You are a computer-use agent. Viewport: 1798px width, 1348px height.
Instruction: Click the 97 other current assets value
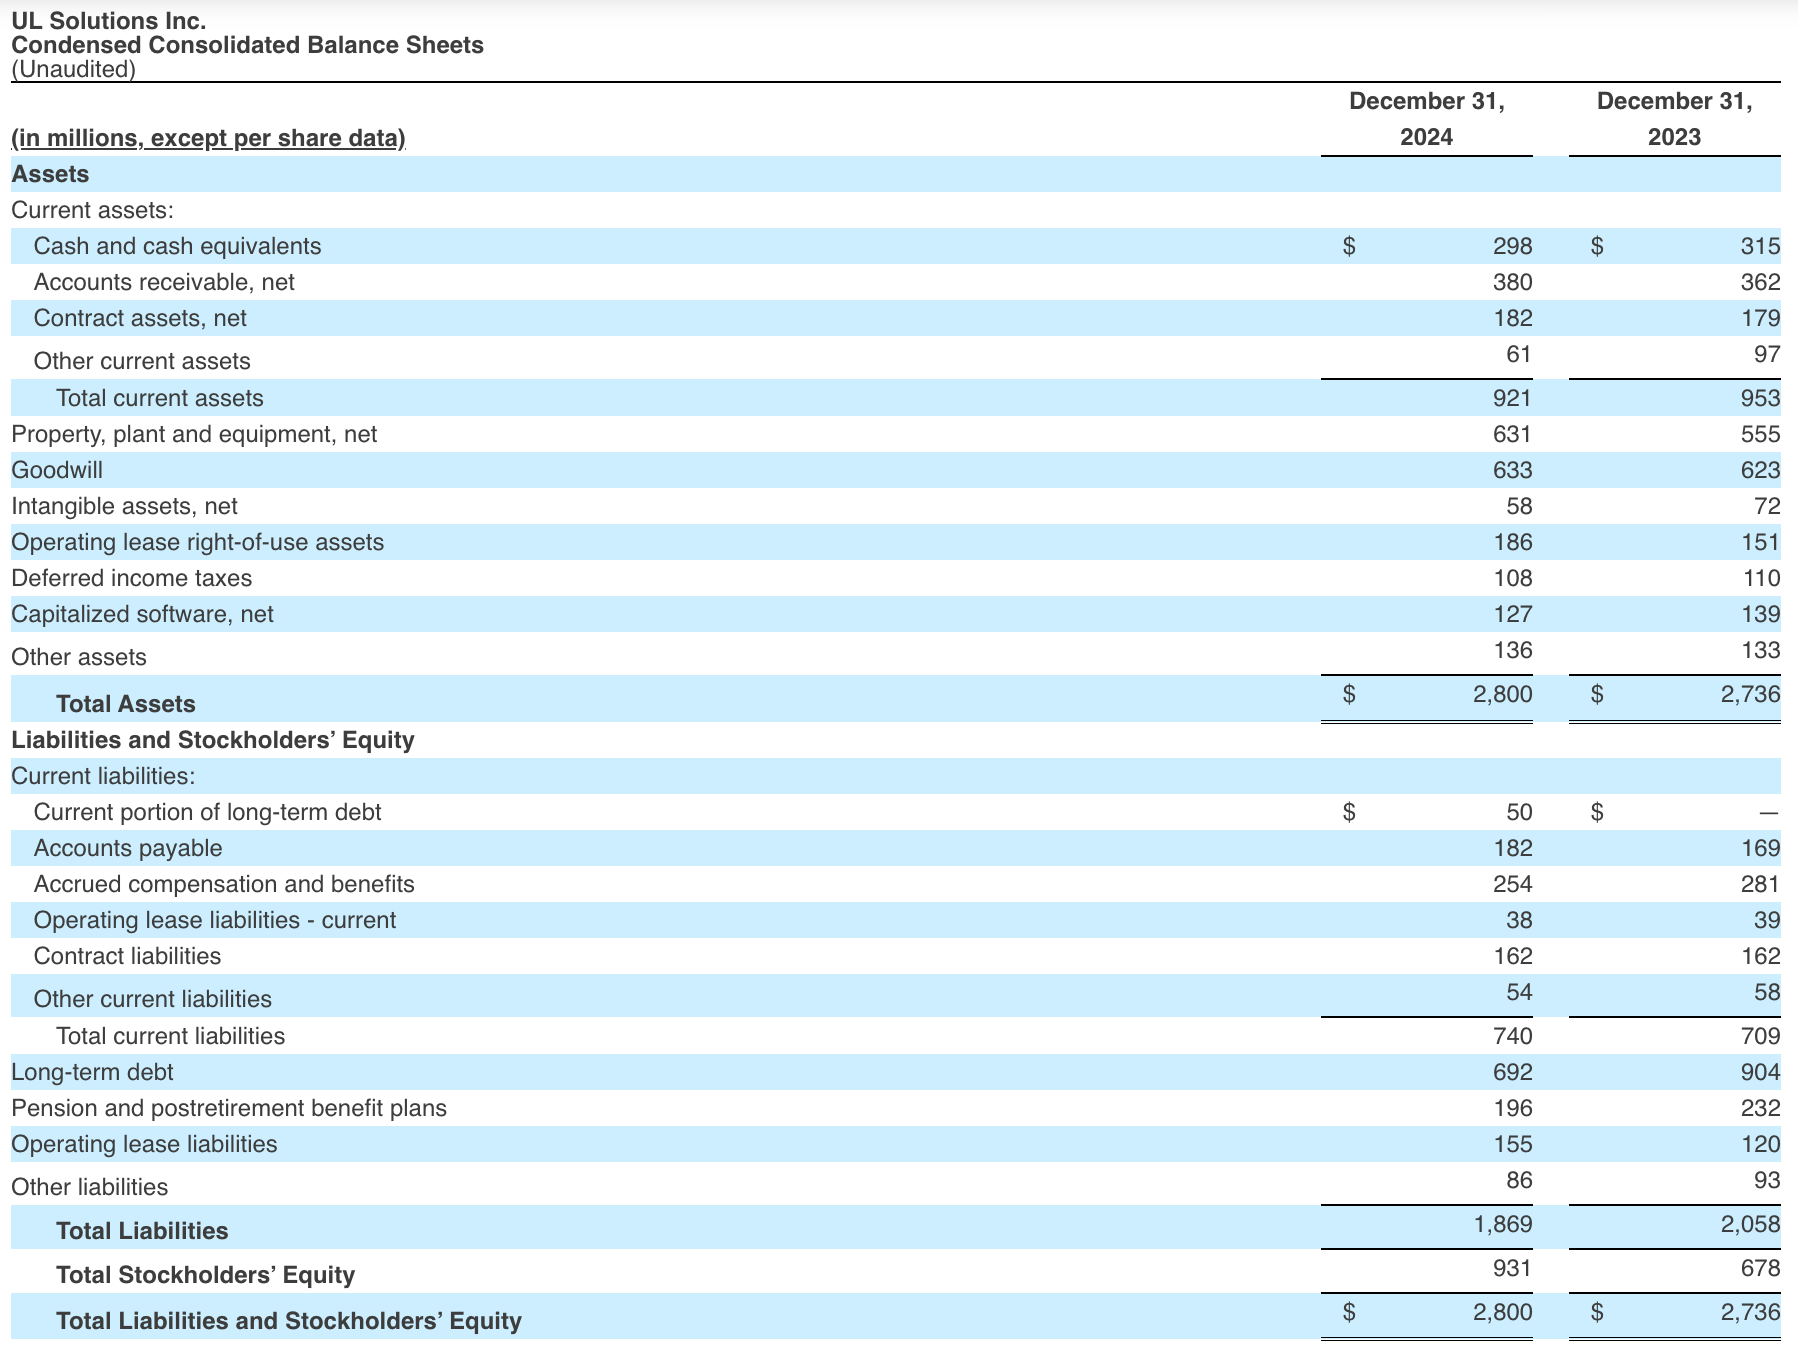point(1767,354)
